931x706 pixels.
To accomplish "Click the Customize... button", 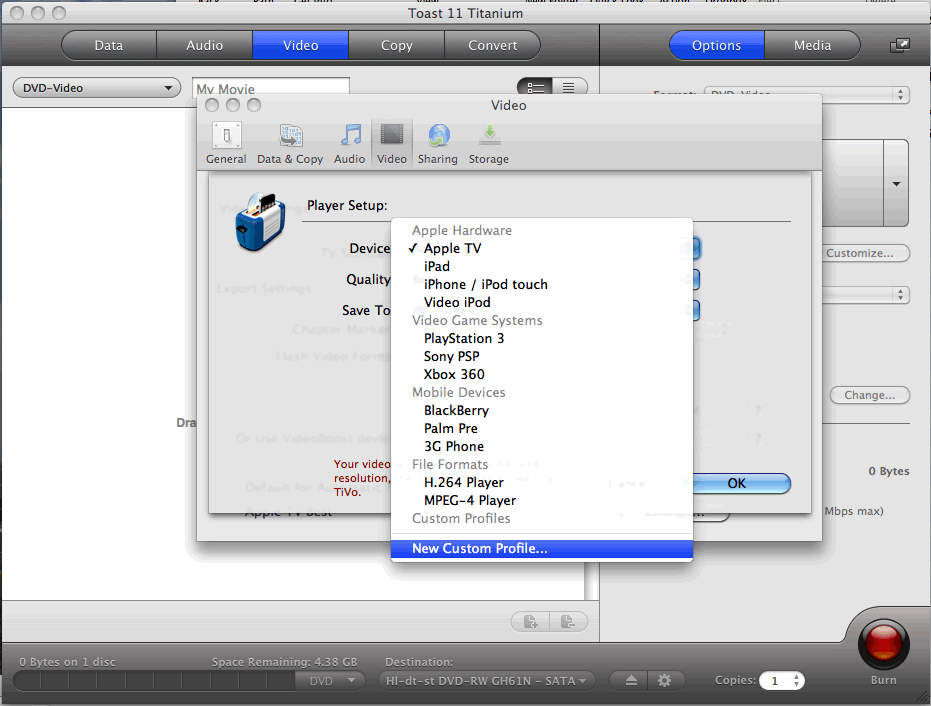I will (x=864, y=253).
